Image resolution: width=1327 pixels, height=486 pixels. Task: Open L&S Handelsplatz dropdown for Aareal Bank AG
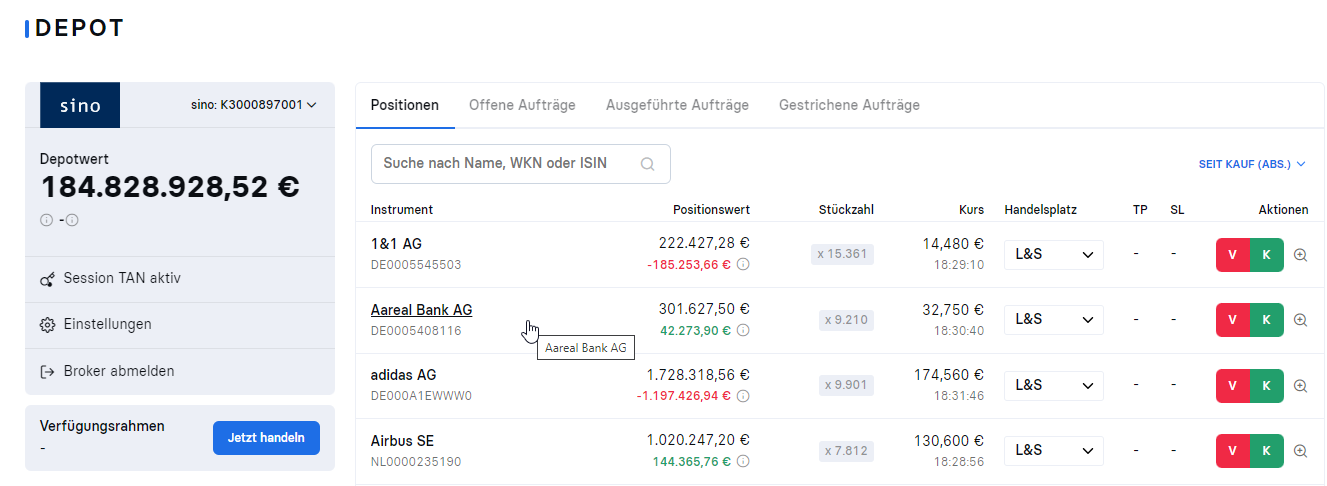coord(1054,320)
